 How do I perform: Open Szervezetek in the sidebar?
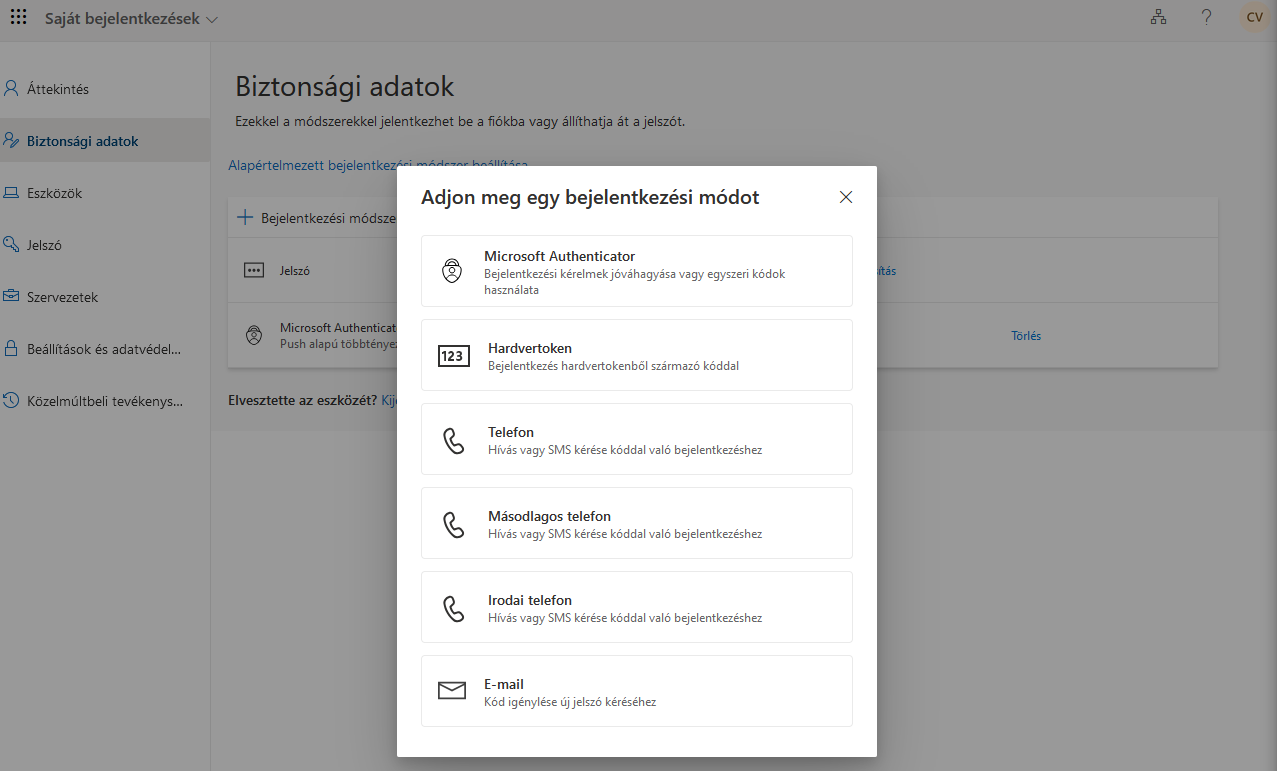point(105,297)
